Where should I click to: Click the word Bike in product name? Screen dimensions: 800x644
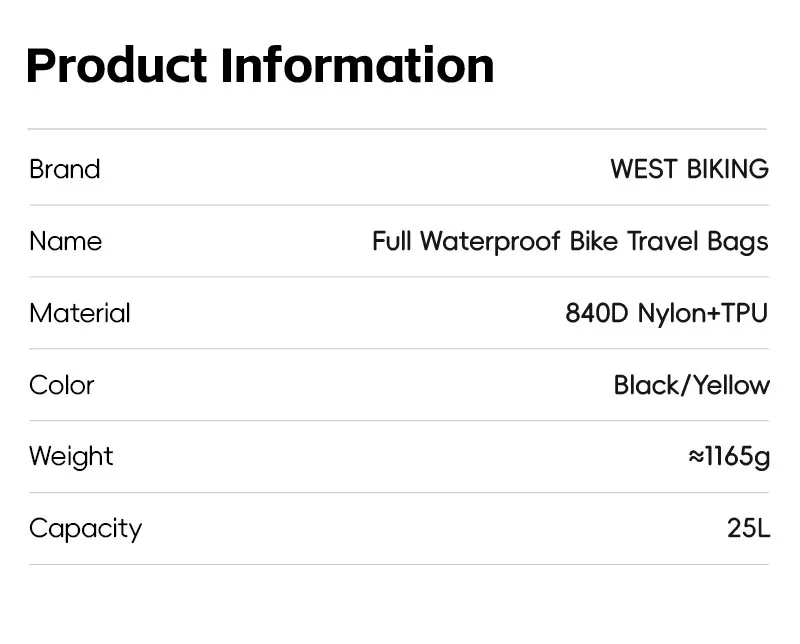pyautogui.click(x=594, y=241)
